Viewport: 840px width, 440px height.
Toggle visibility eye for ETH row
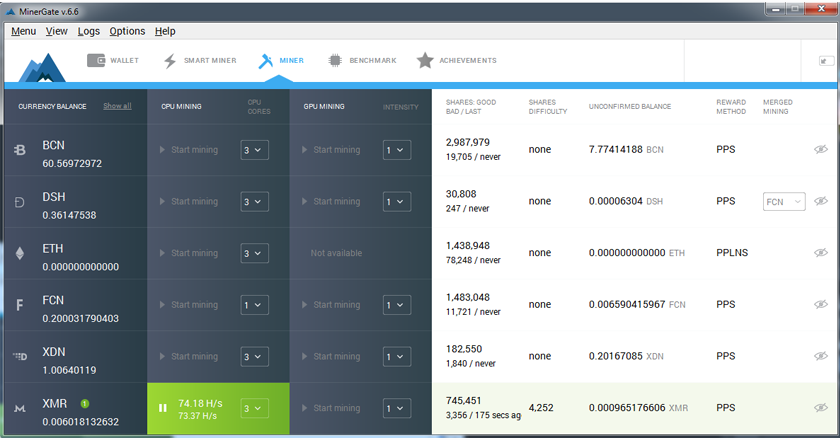tap(821, 254)
